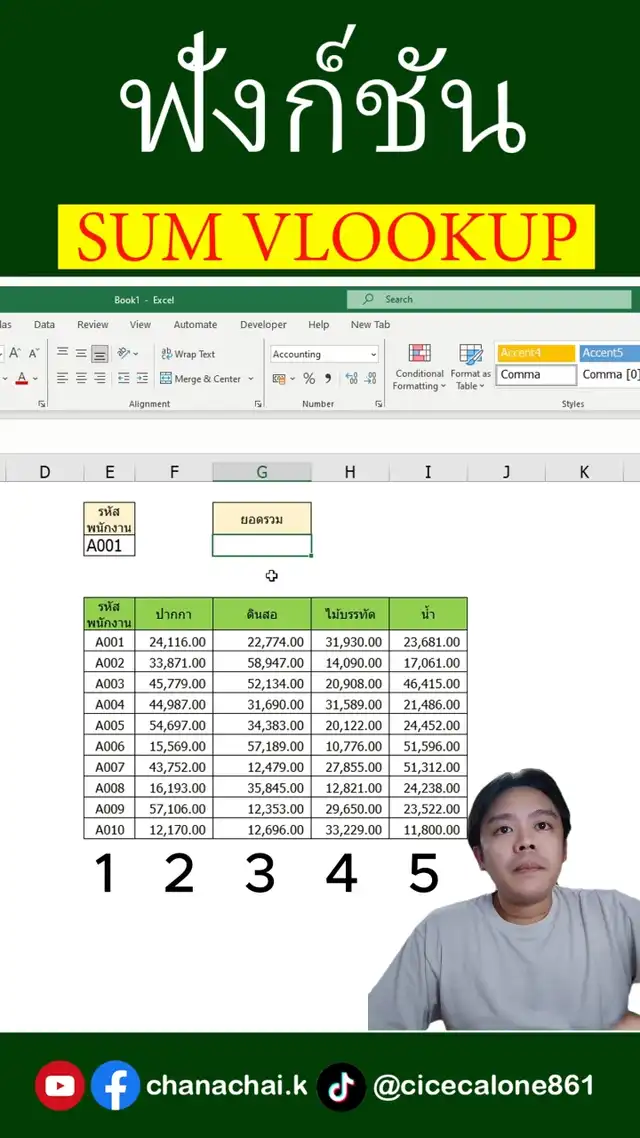Click the Percent Style icon
Screen dimensions: 640x1138
[309, 379]
